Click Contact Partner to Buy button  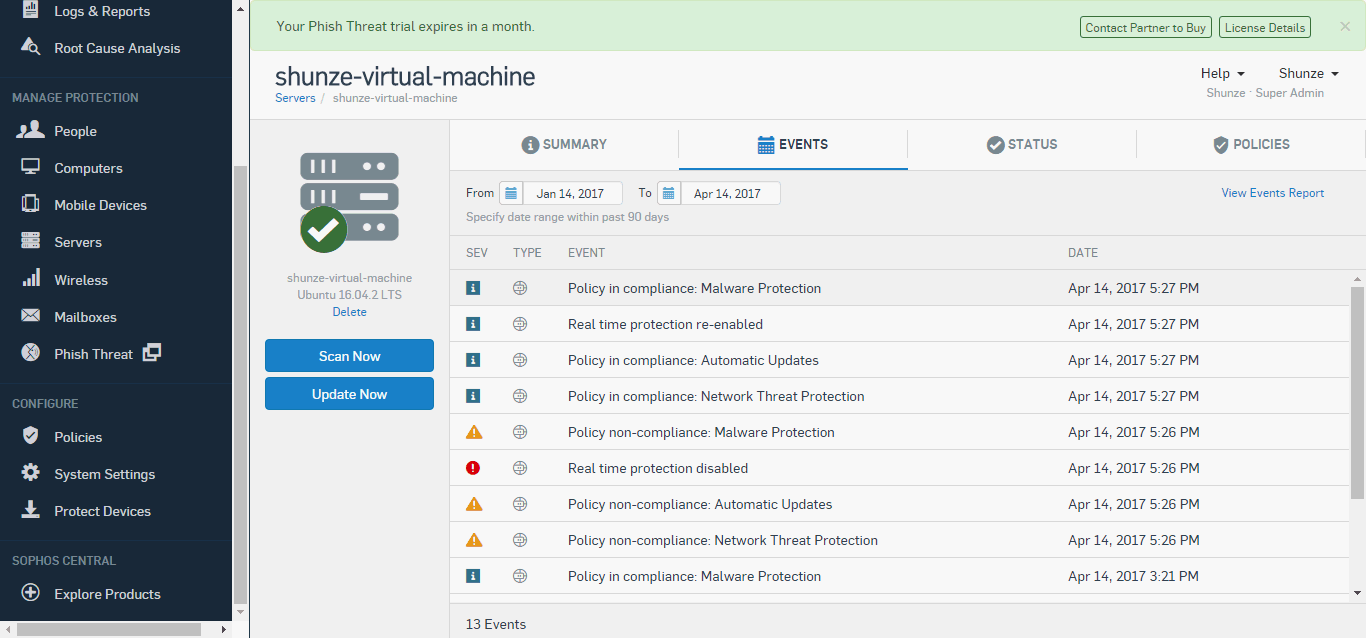(x=1146, y=28)
